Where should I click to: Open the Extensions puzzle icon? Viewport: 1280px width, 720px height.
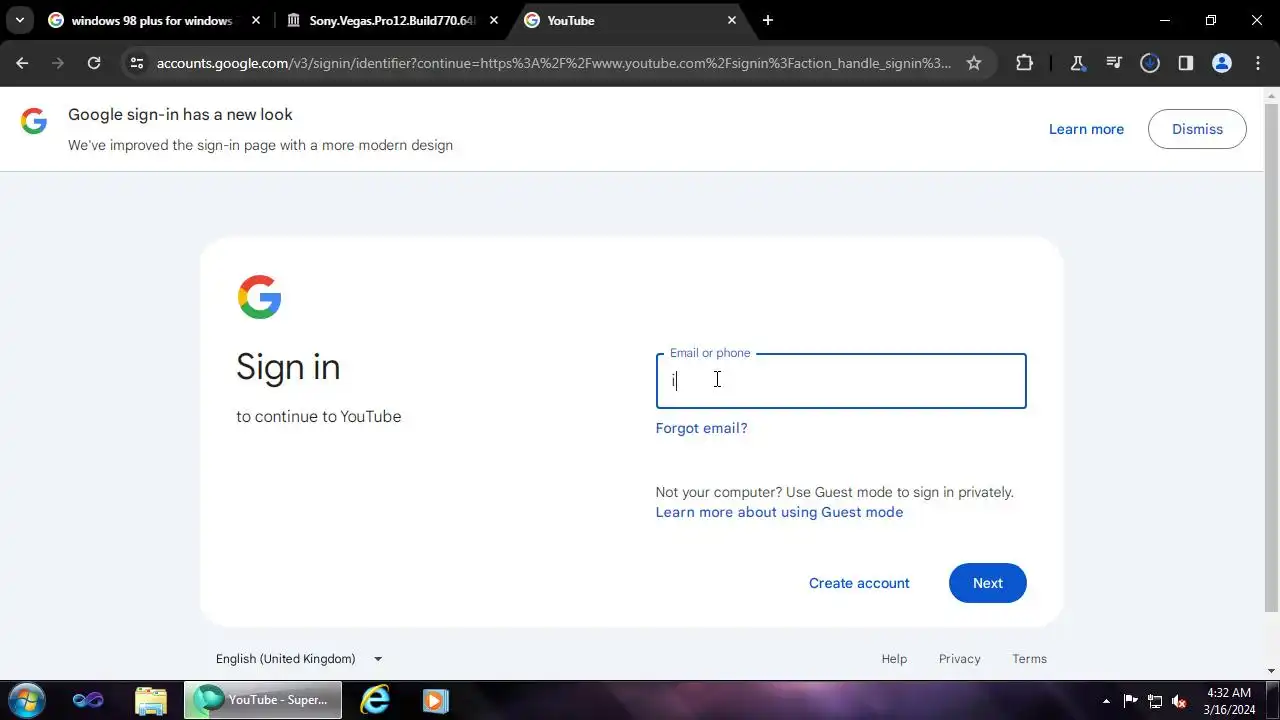click(1024, 63)
